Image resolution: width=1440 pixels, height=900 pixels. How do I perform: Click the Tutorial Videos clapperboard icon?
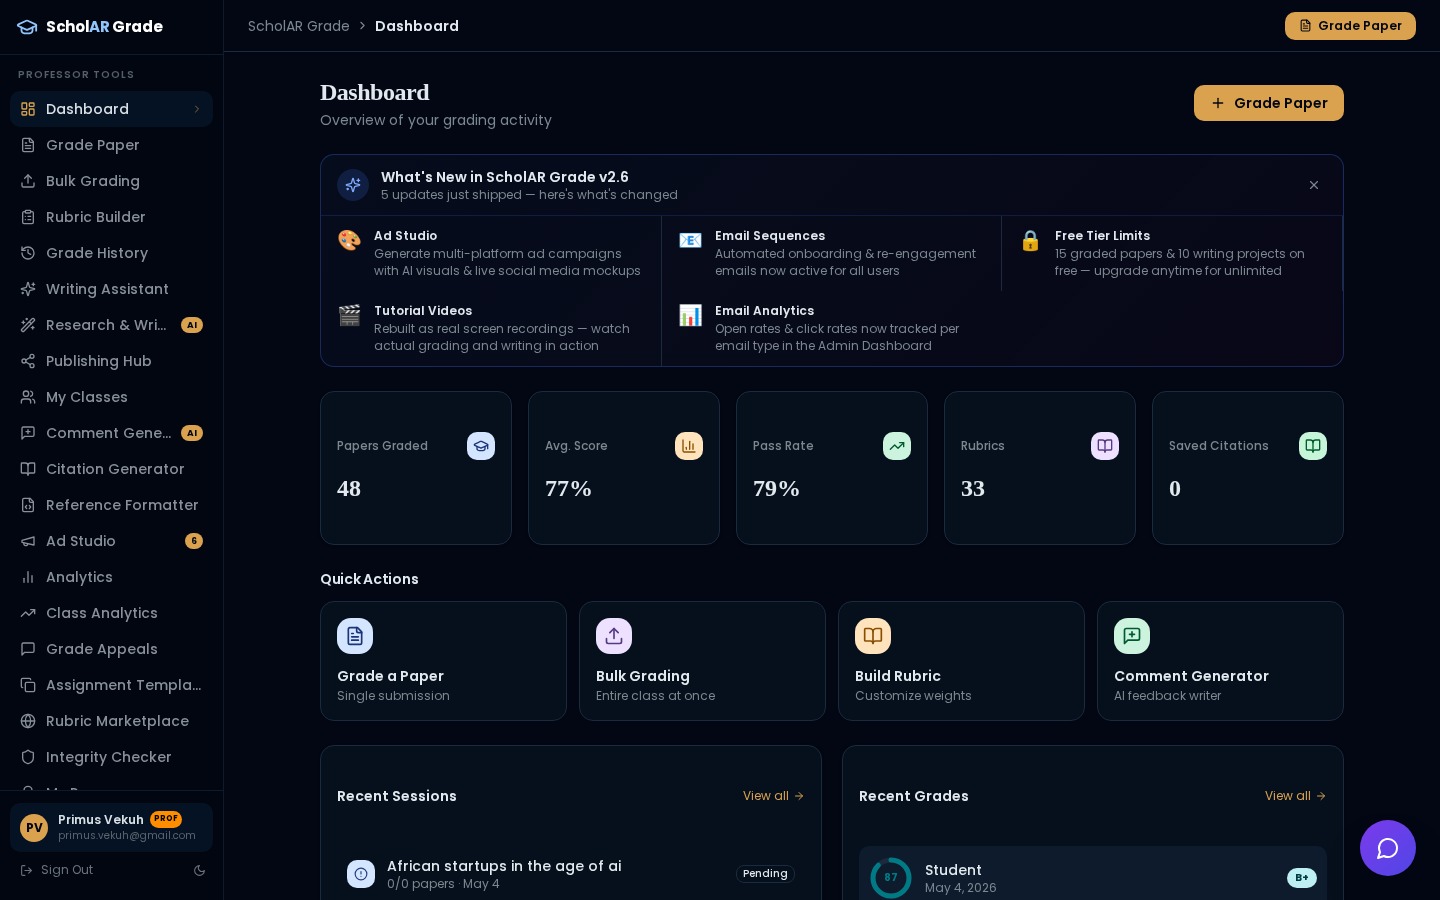point(349,315)
